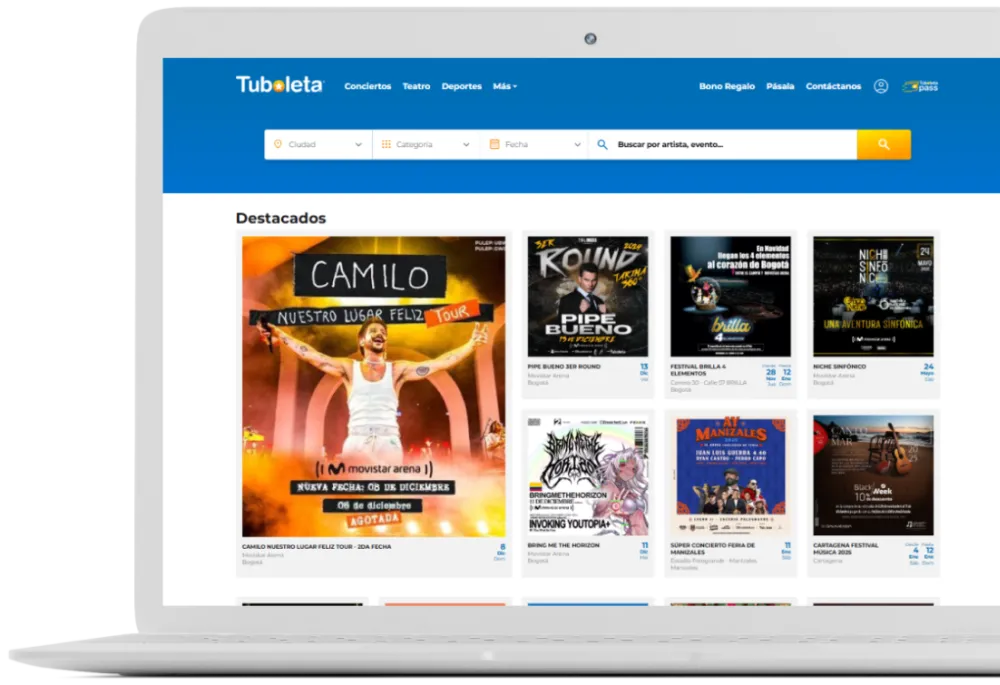Open the Contáctanos page

(833, 86)
